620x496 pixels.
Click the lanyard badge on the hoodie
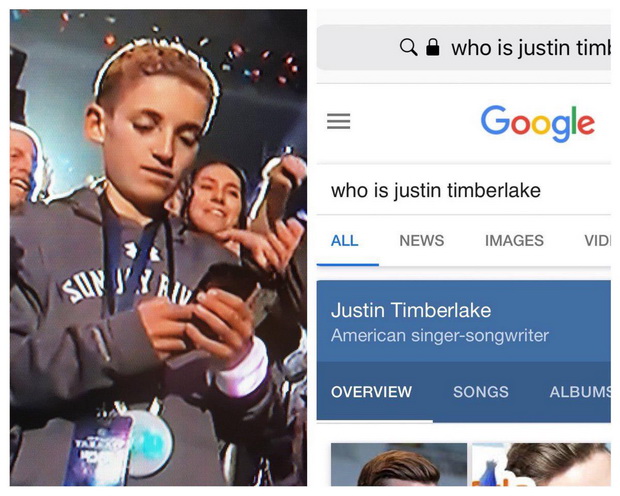[x=99, y=449]
